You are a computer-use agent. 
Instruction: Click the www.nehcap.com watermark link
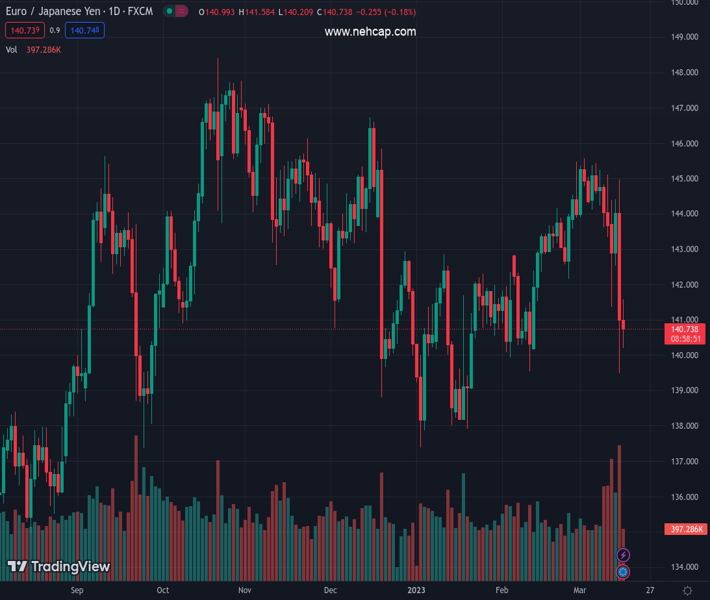coord(370,32)
